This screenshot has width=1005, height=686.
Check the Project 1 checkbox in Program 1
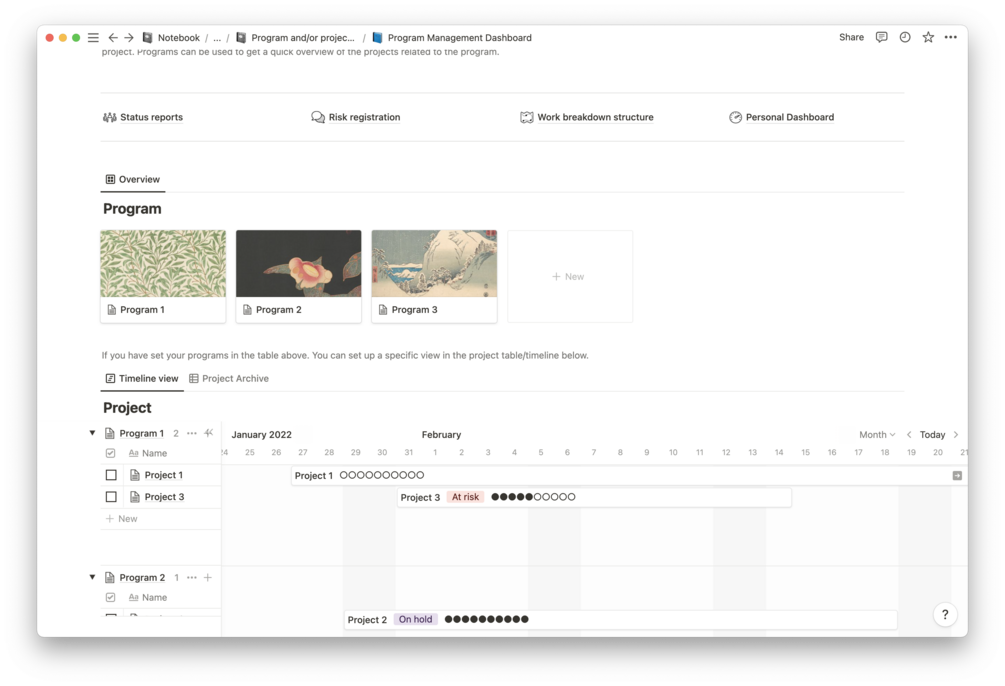click(x=112, y=475)
